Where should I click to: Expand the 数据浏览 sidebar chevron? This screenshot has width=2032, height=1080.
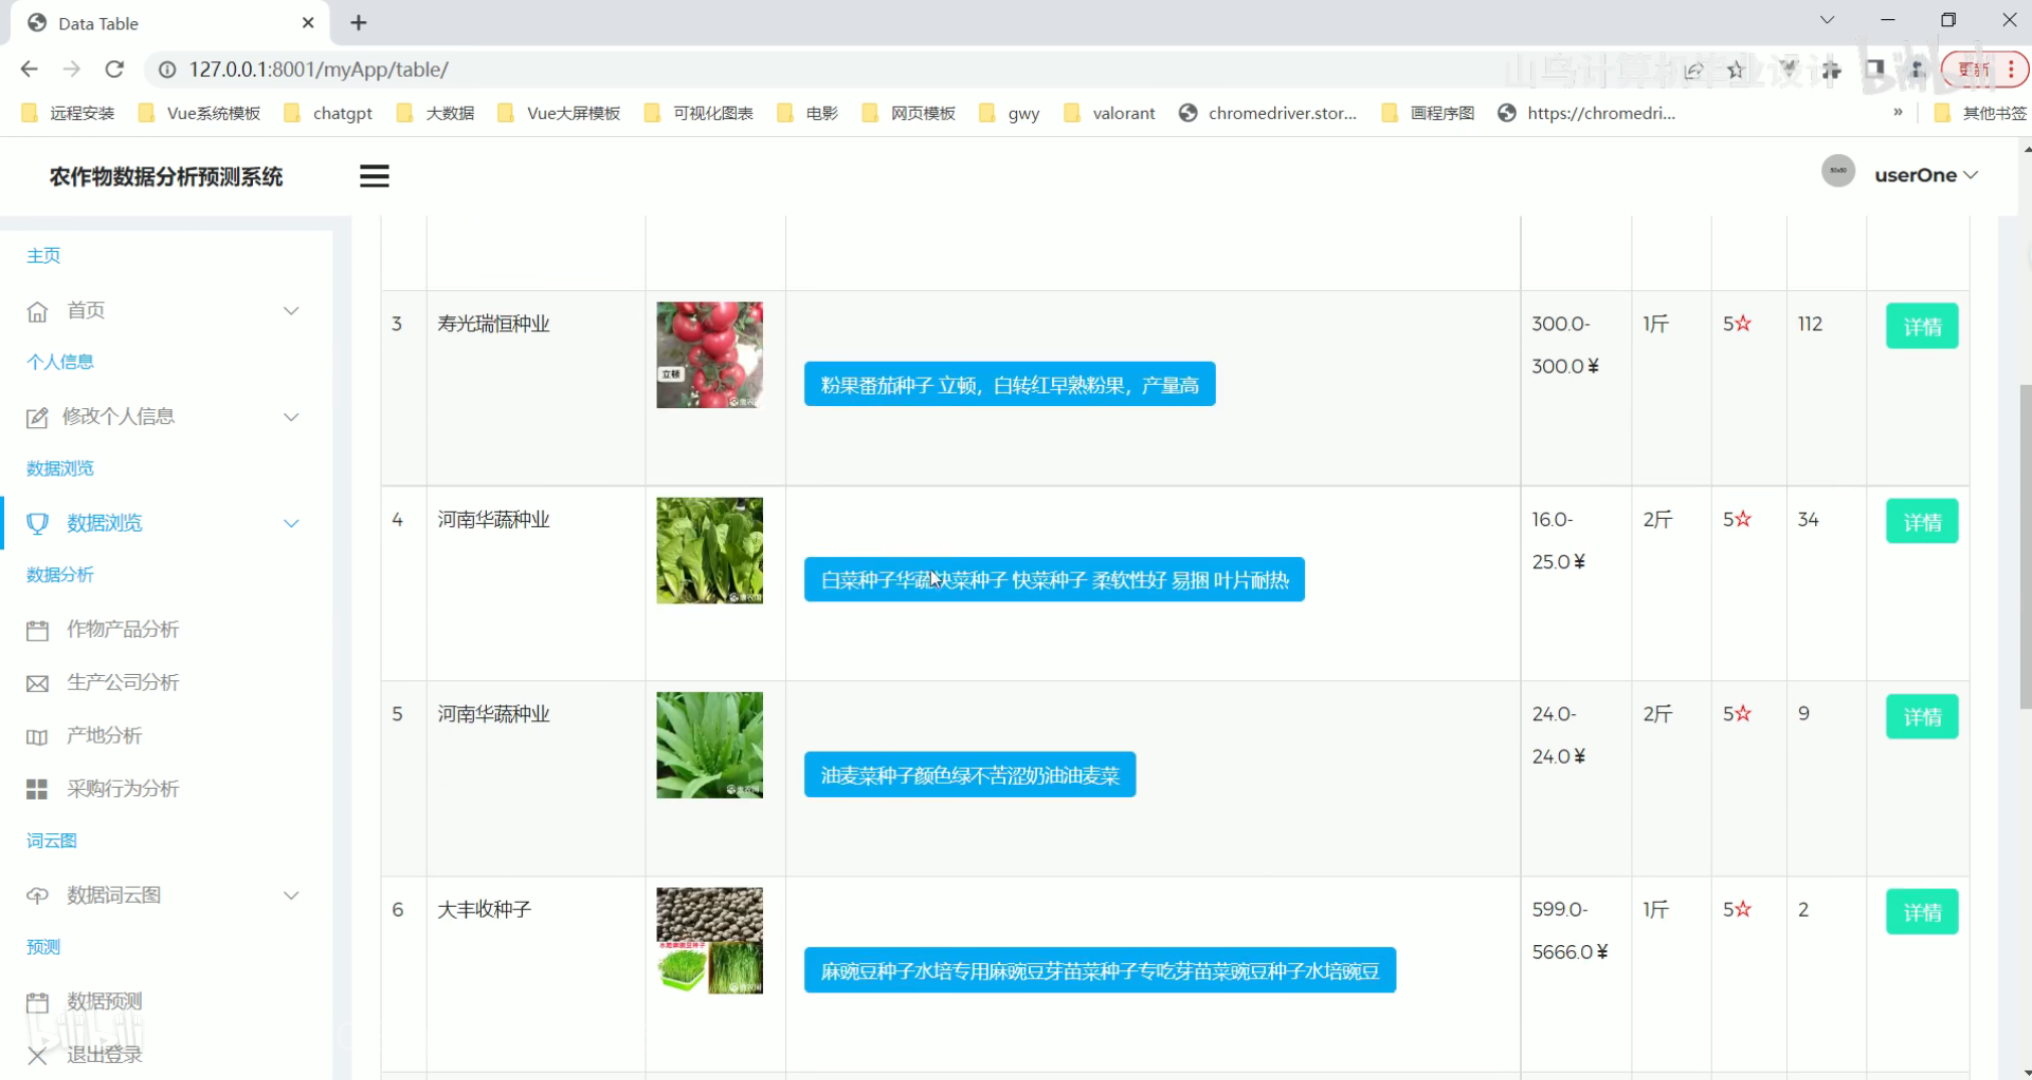[291, 523]
